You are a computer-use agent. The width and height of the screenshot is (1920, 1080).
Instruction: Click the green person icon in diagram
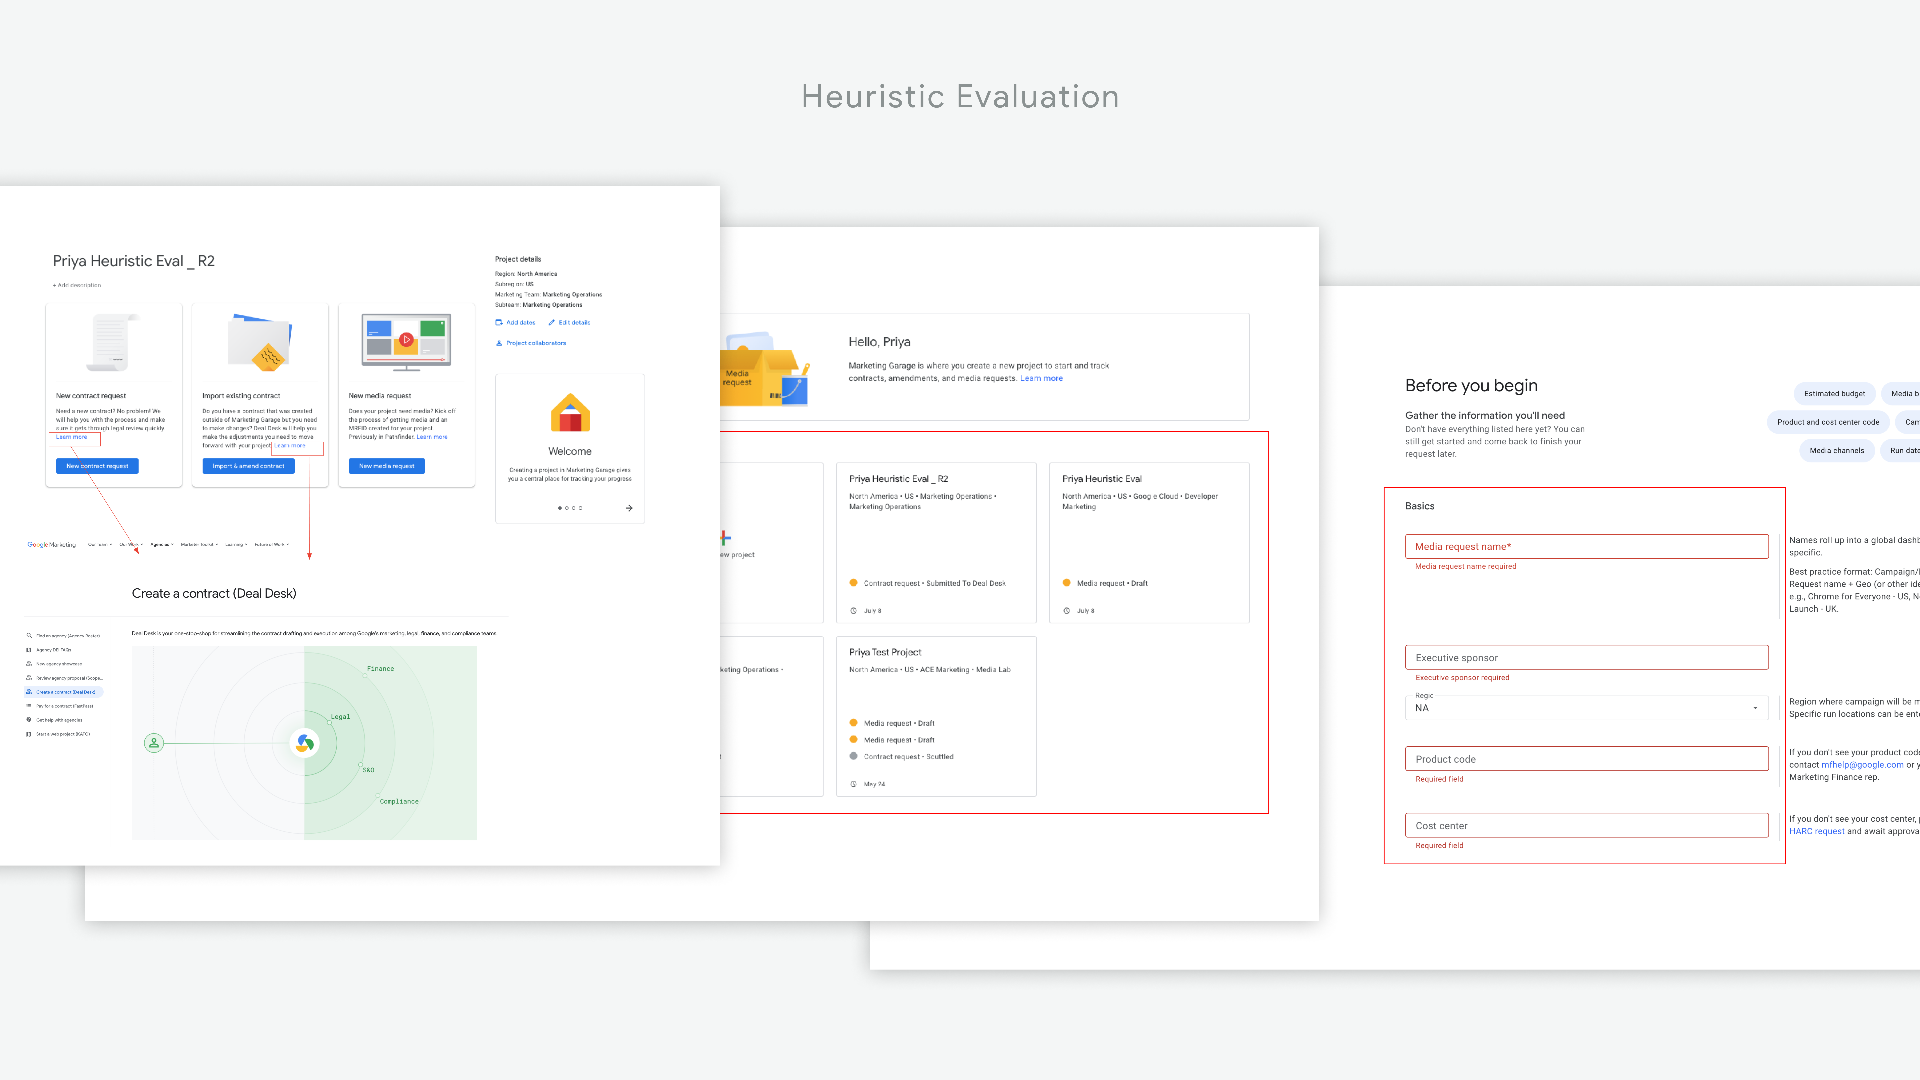(153, 743)
